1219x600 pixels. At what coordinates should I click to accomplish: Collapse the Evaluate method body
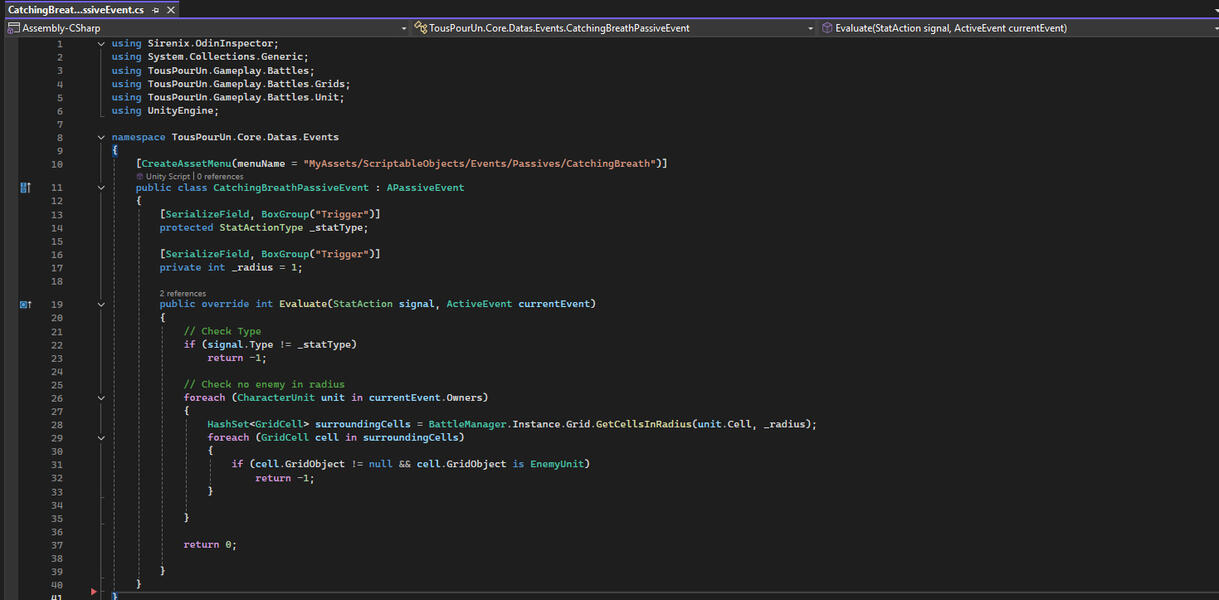pos(101,304)
